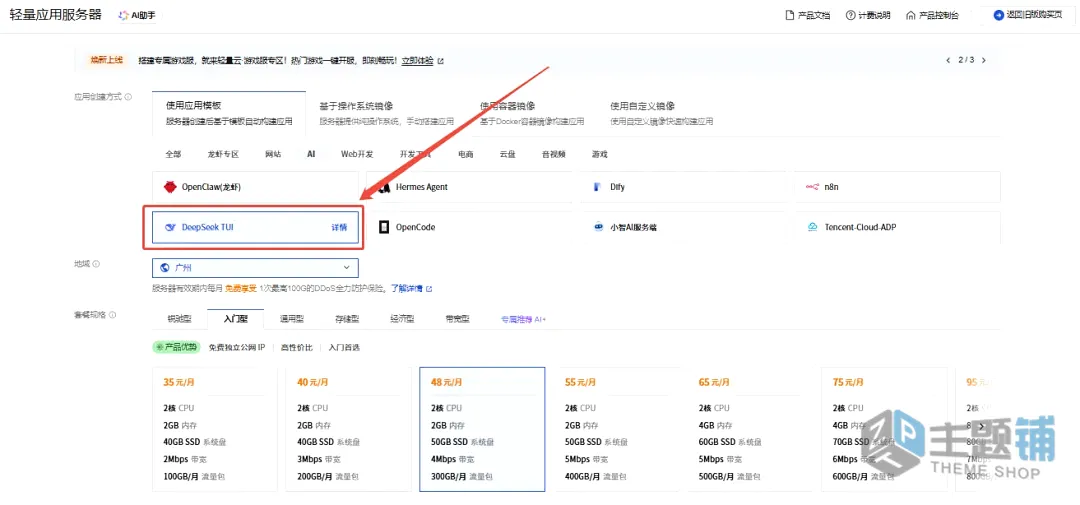Click the 返回旧版购买页 arrow icon
1080x505 pixels.
pos(999,15)
